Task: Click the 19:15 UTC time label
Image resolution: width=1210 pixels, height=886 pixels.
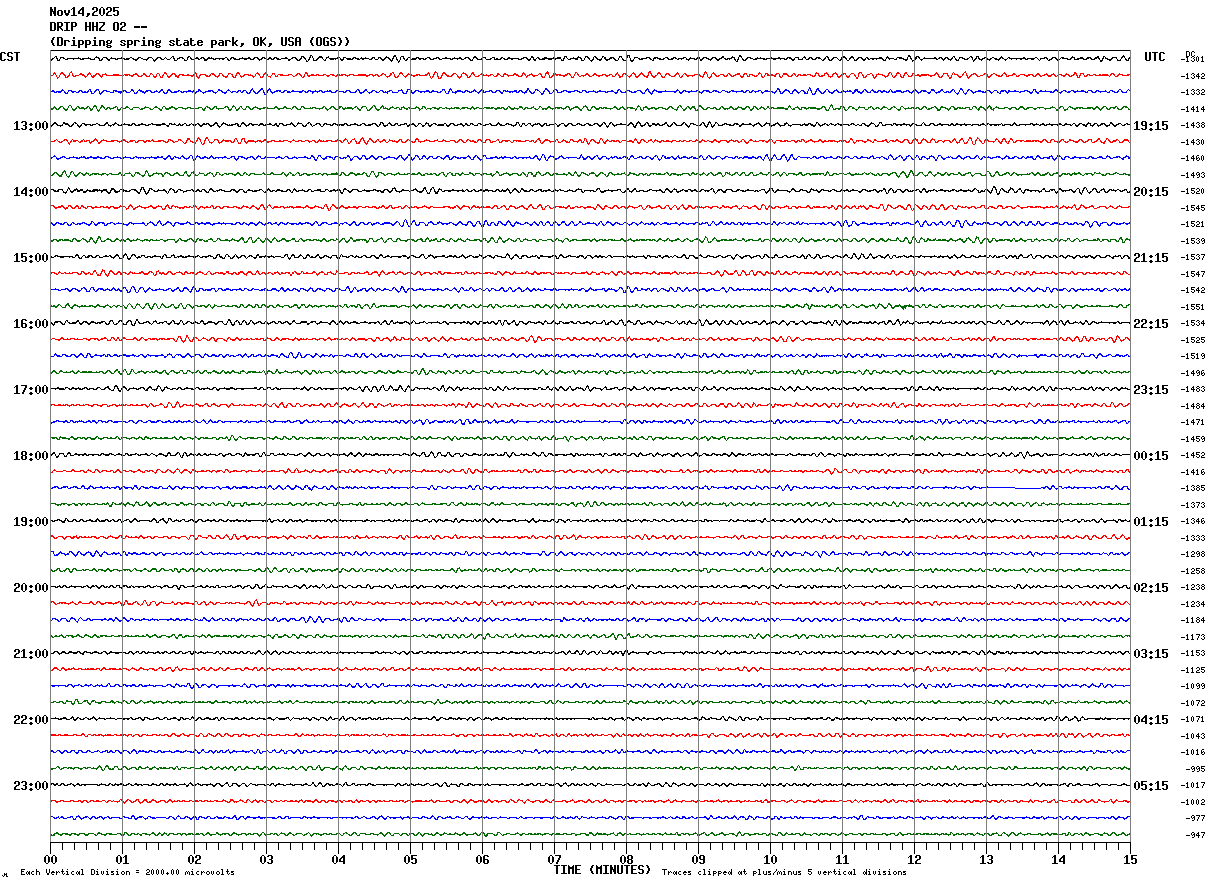Action: coord(1151,126)
